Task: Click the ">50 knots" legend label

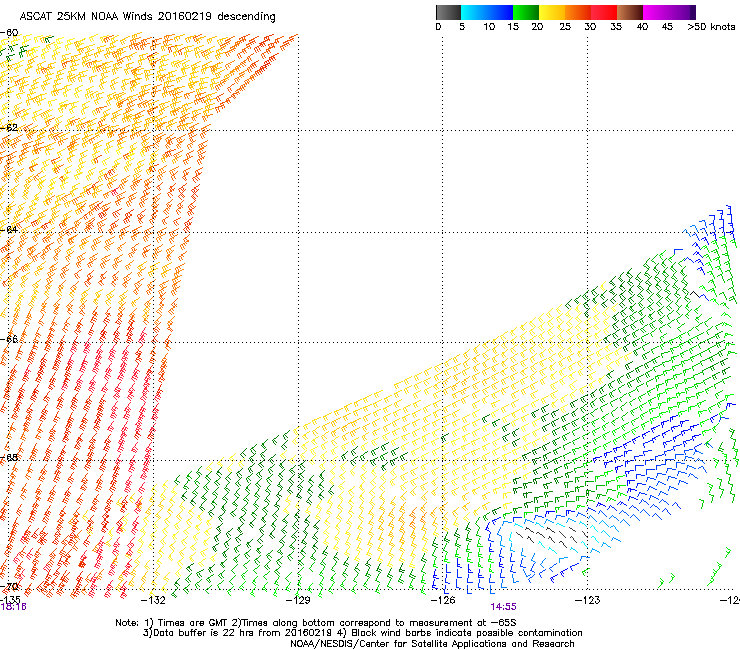Action: pos(711,27)
